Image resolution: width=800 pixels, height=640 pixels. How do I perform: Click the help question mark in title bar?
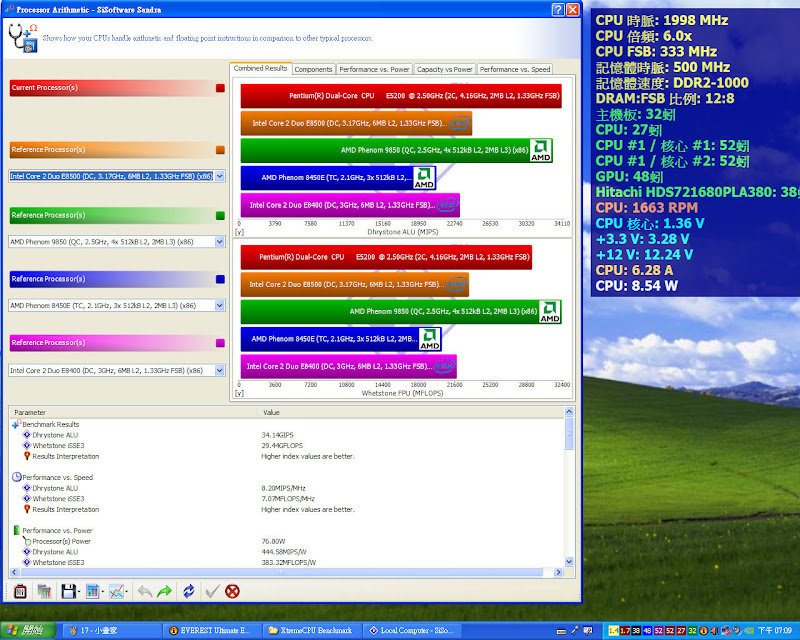point(556,9)
